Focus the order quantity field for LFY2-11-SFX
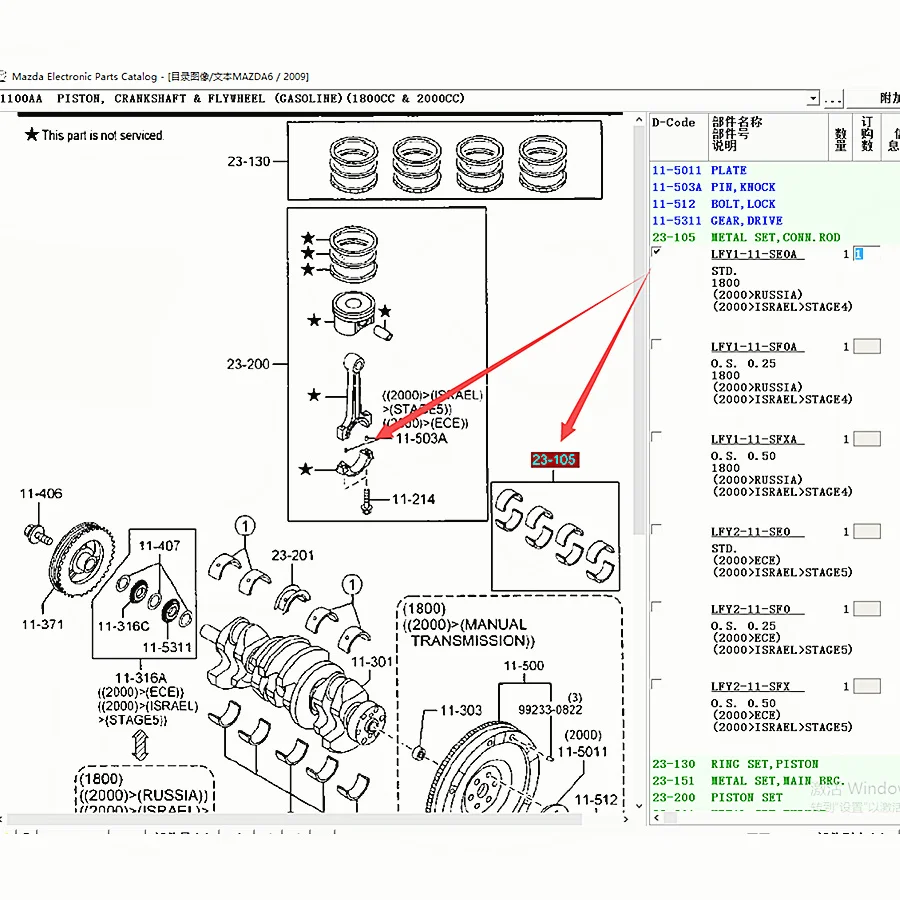Image resolution: width=900 pixels, height=900 pixels. [867, 686]
